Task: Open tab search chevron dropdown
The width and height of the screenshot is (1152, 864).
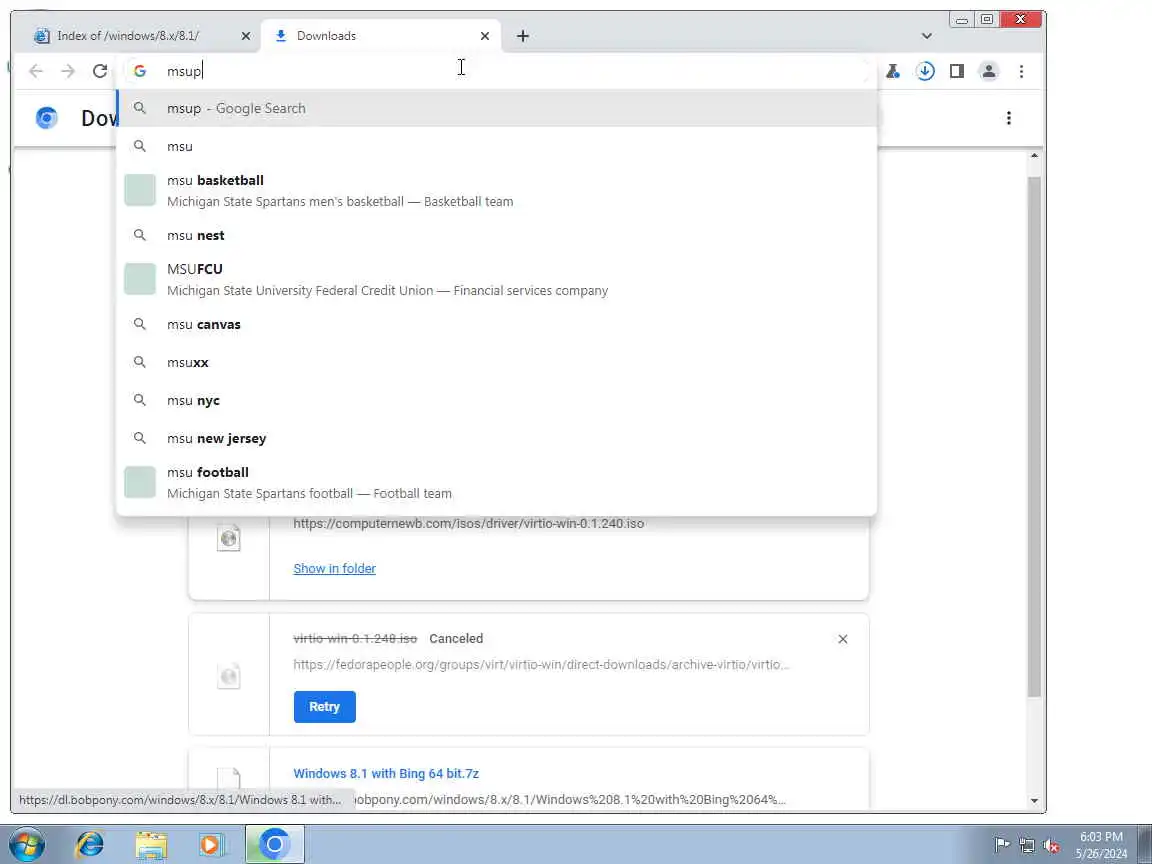Action: tap(926, 36)
